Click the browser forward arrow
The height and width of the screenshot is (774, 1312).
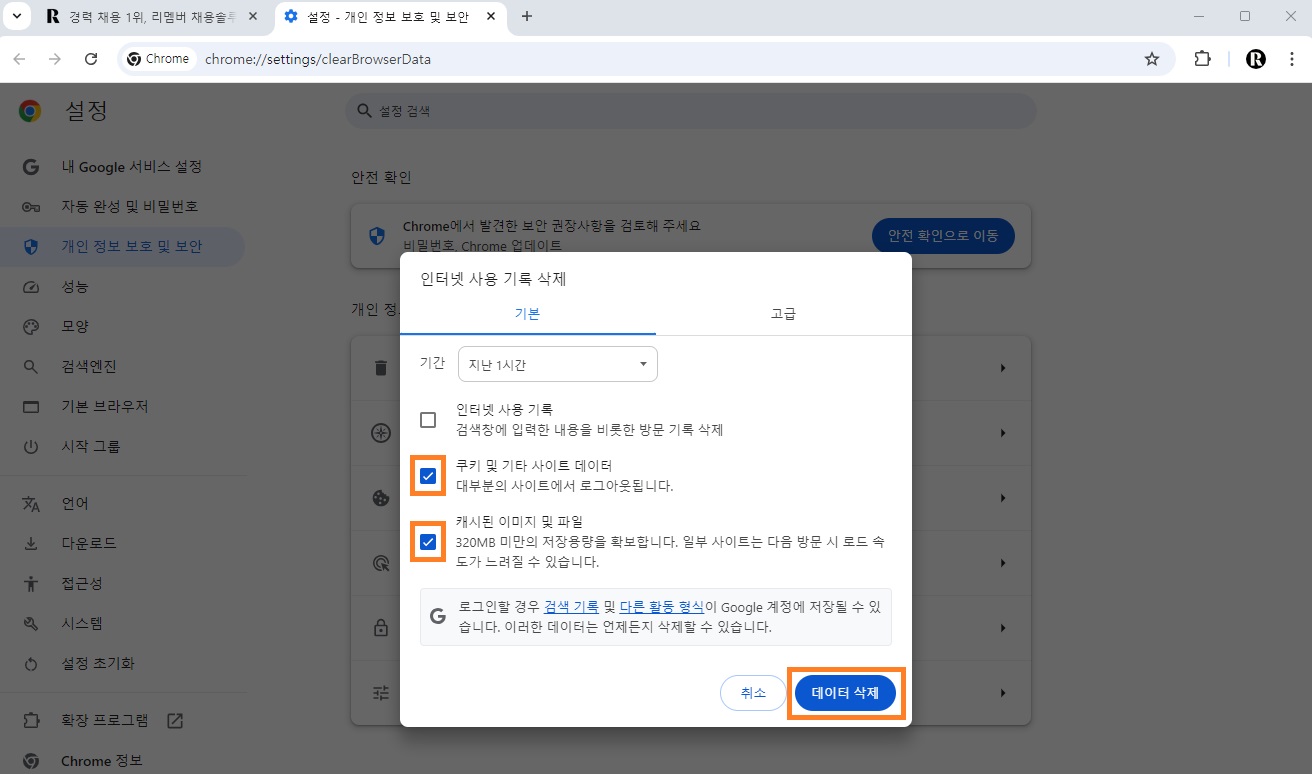point(55,59)
